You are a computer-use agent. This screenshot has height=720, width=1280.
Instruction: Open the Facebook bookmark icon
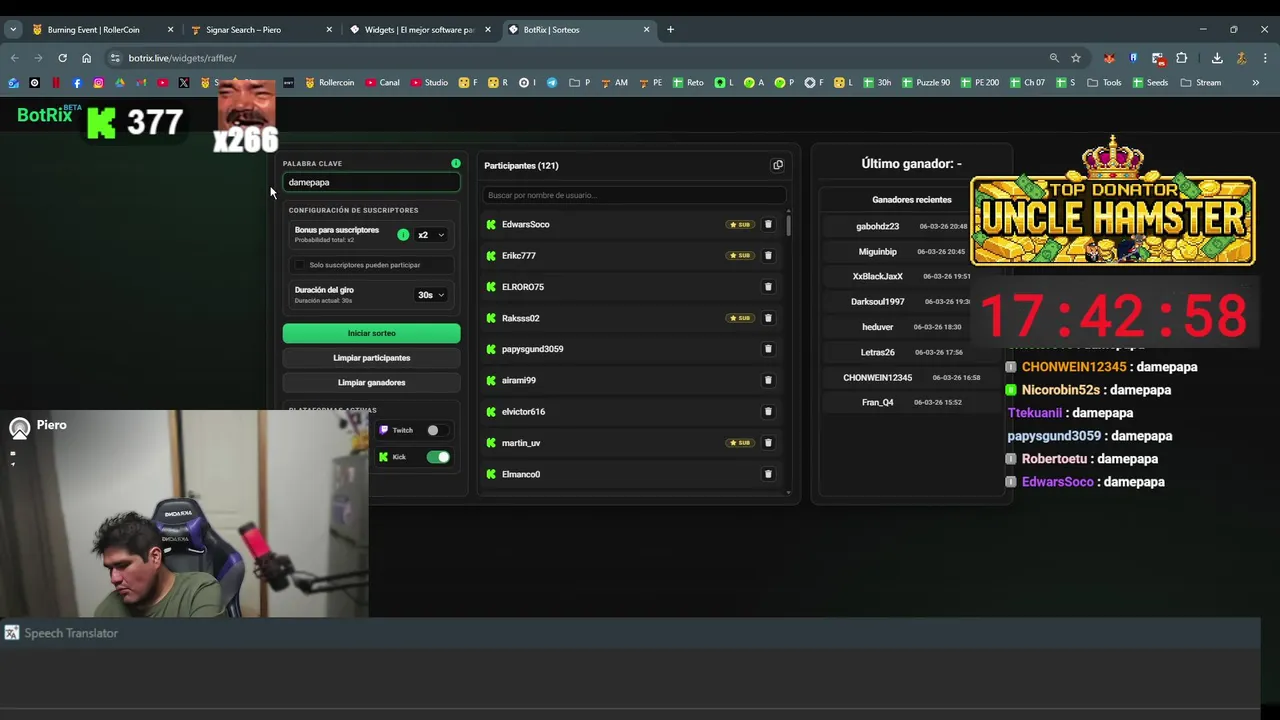pyautogui.click(x=77, y=82)
